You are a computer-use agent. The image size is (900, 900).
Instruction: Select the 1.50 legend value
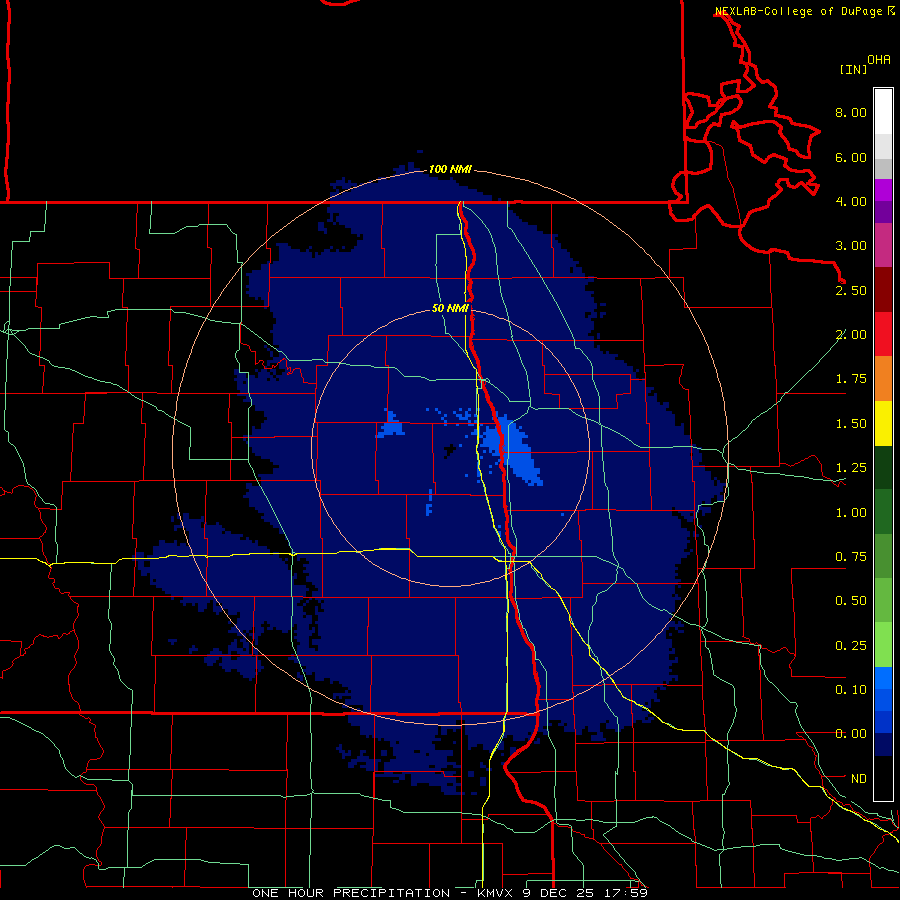[851, 424]
